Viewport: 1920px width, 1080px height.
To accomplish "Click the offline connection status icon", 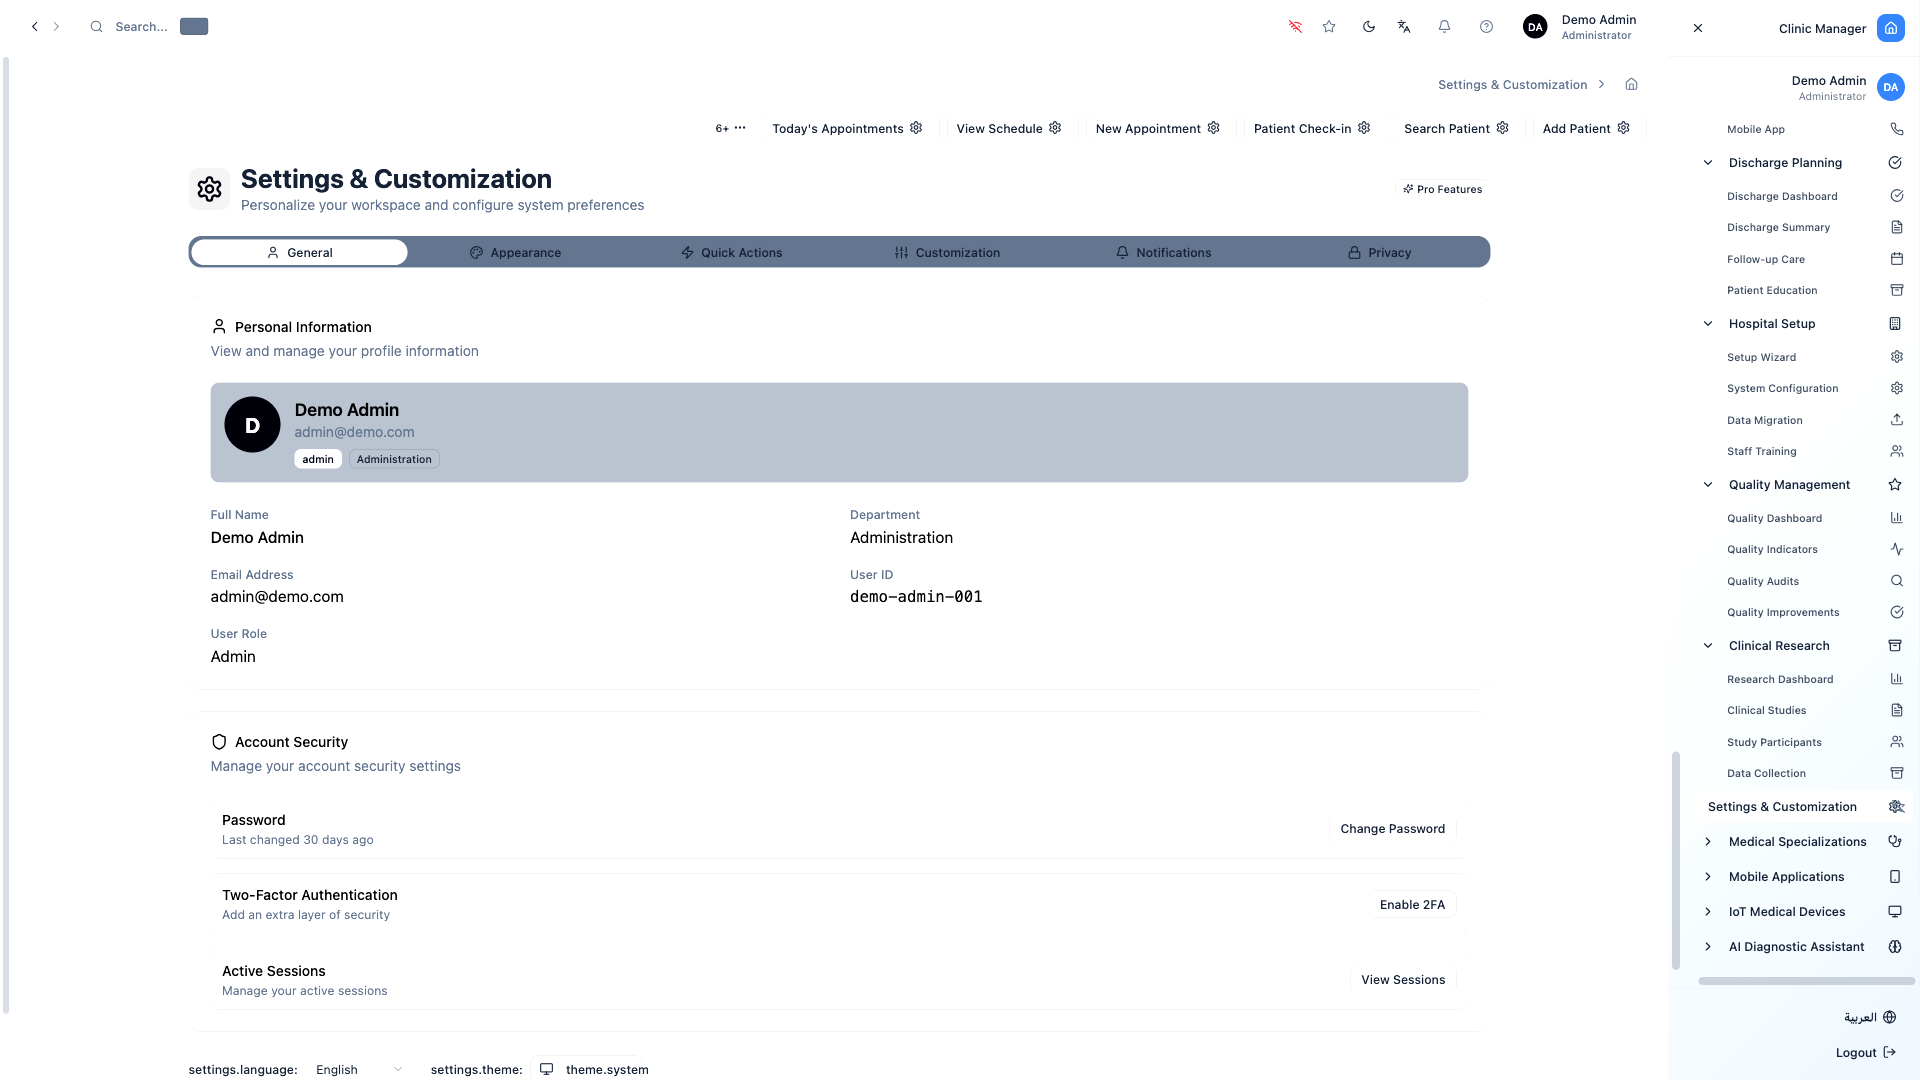I will pos(1295,27).
